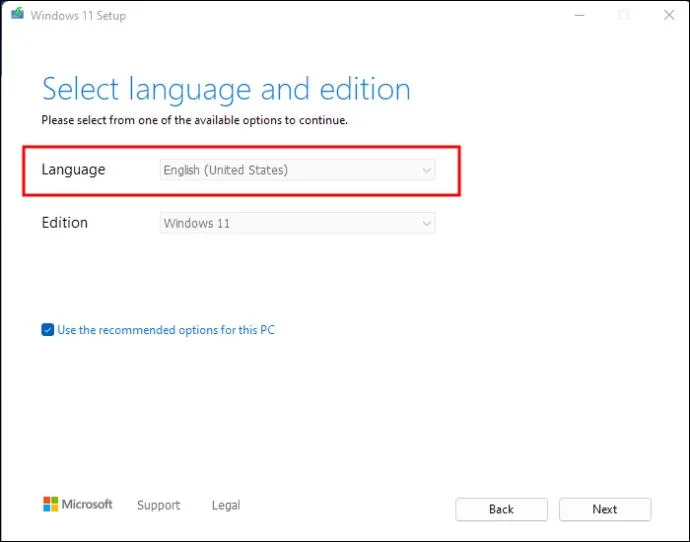Click the Back button
Image resolution: width=690 pixels, height=542 pixels.
[x=501, y=509]
